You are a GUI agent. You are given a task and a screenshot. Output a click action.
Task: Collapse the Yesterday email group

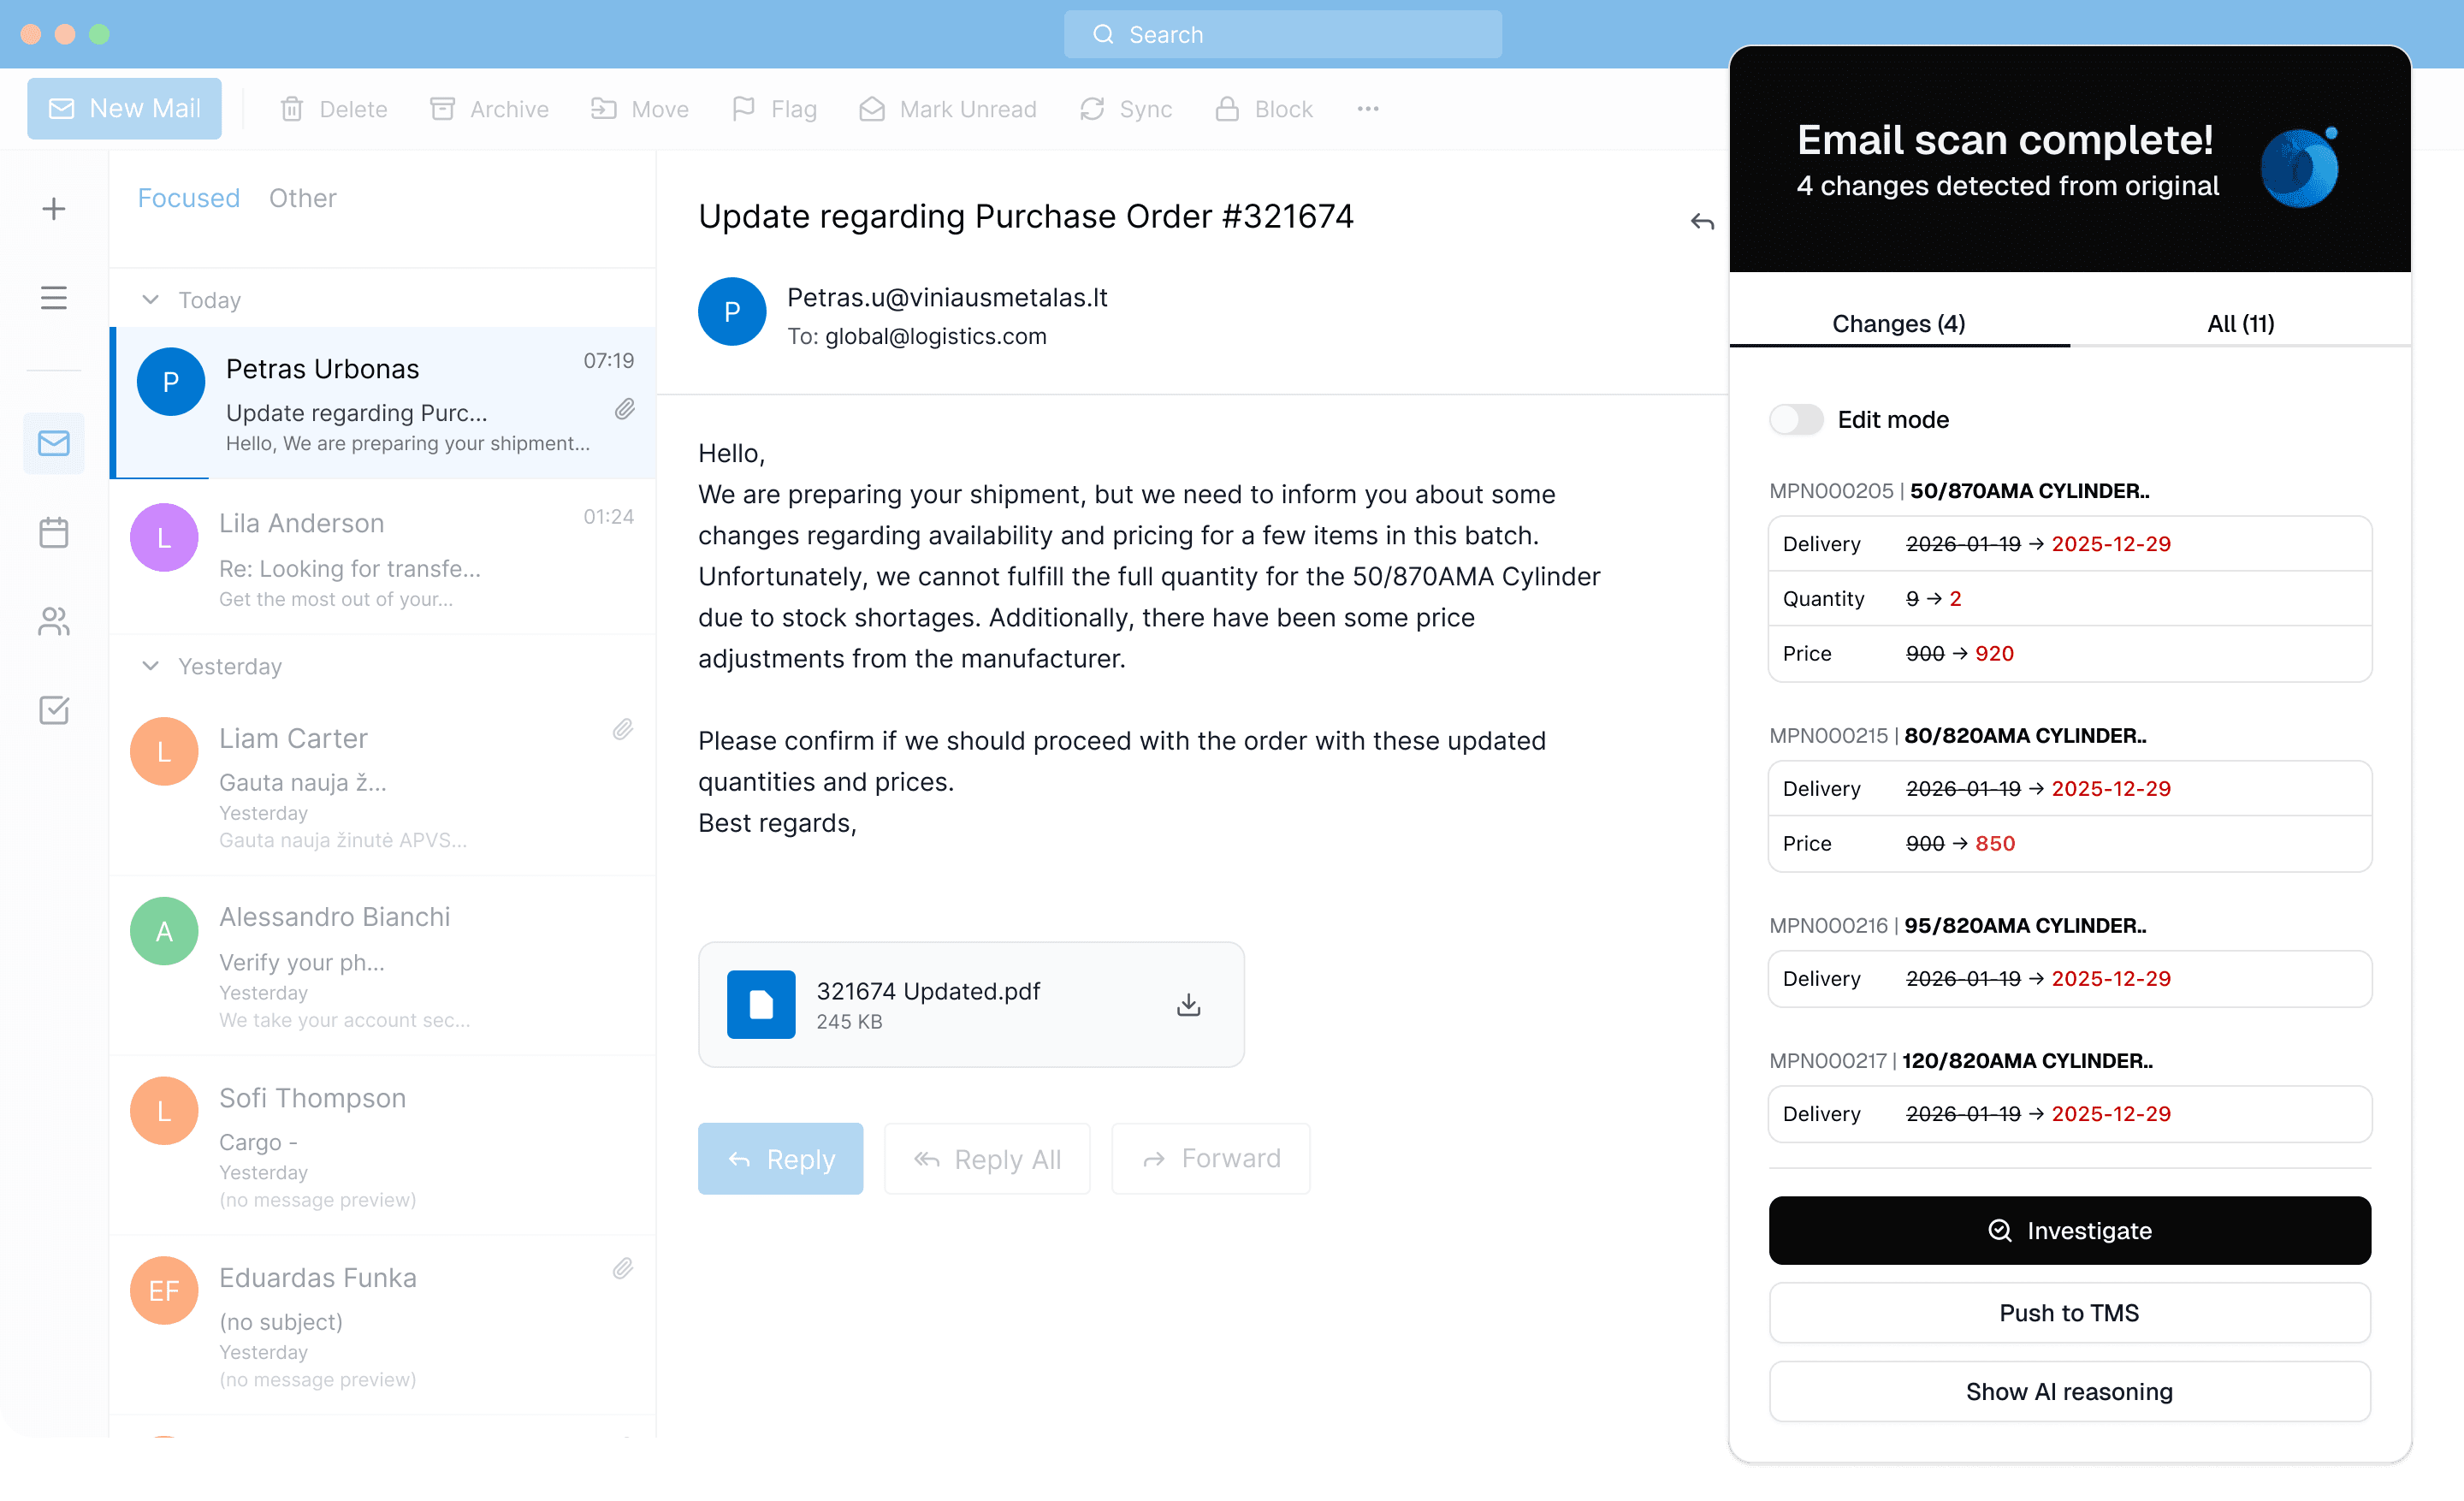coord(151,666)
